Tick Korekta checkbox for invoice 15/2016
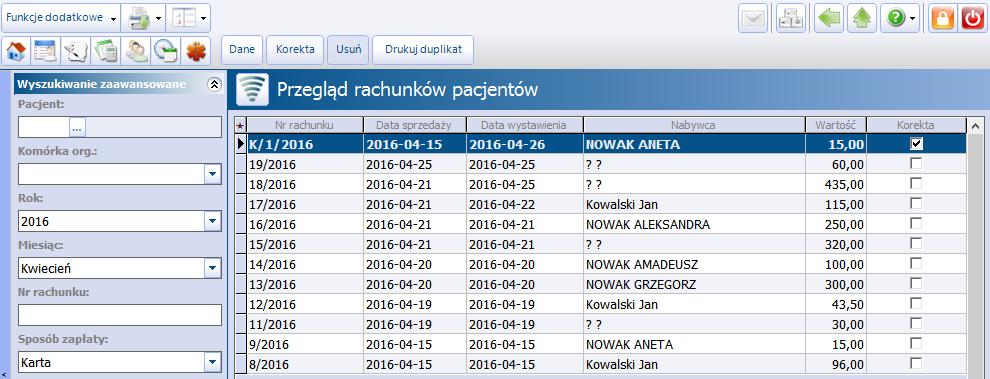This screenshot has height=379, width=990. [x=916, y=244]
